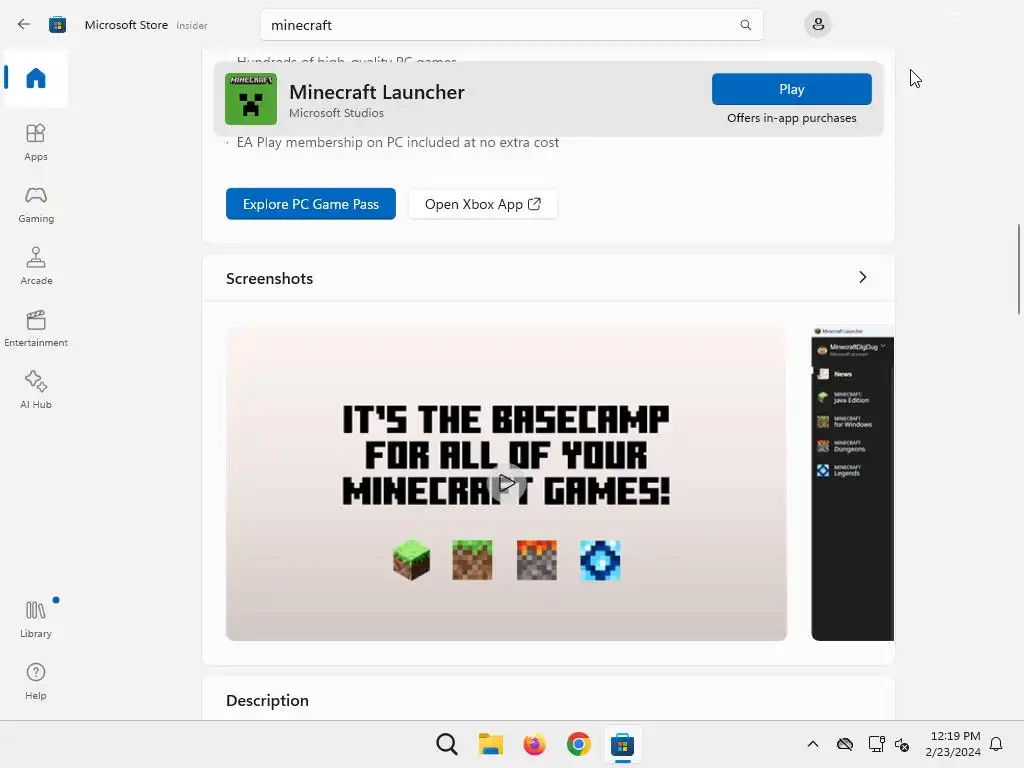Screen dimensions: 1024x768
Task: Play the Minecraft trailer video
Action: (x=507, y=483)
